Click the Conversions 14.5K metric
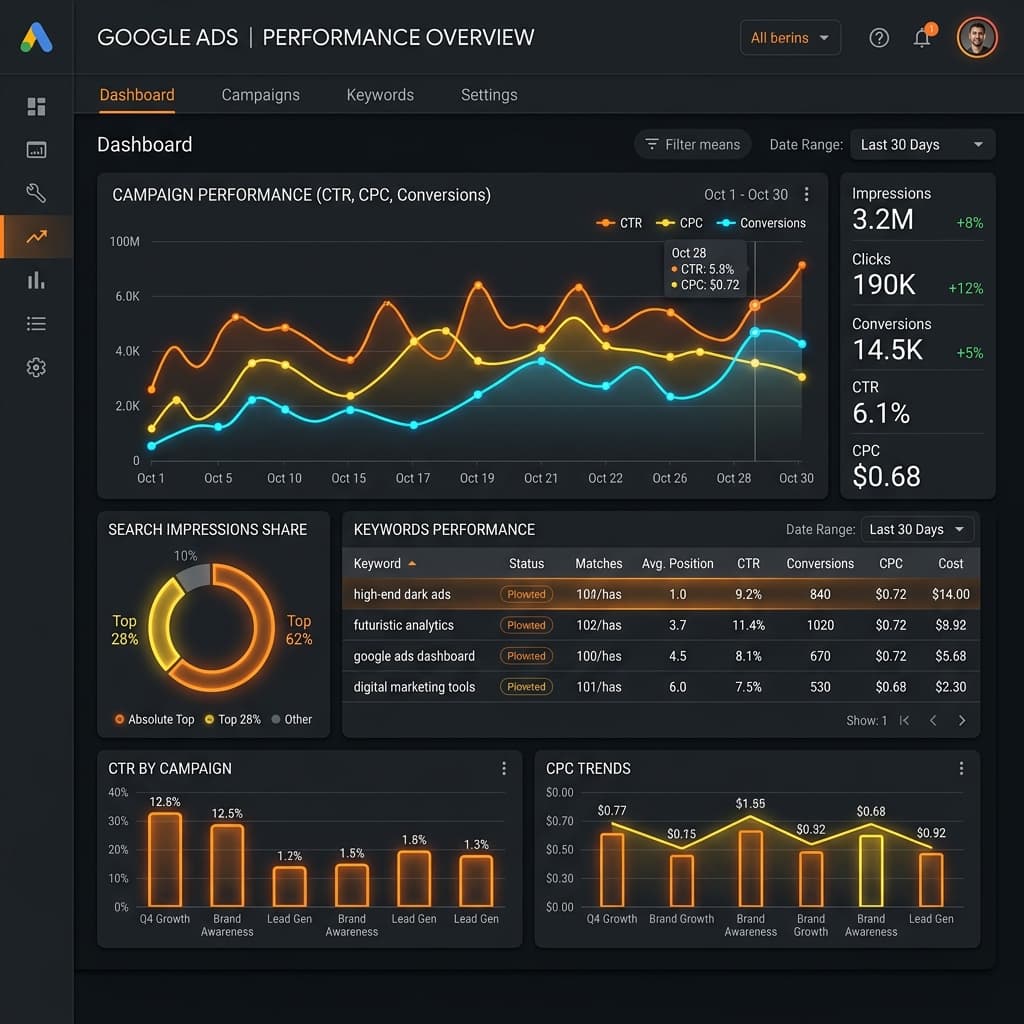This screenshot has width=1024, height=1024. click(x=917, y=340)
